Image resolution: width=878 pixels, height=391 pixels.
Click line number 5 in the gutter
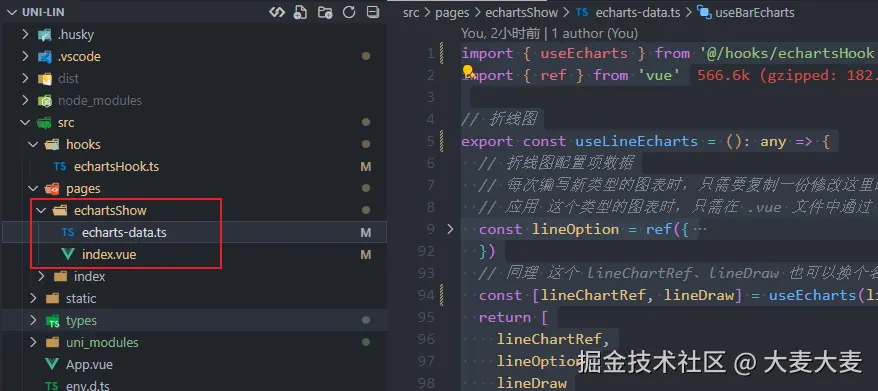click(431, 141)
